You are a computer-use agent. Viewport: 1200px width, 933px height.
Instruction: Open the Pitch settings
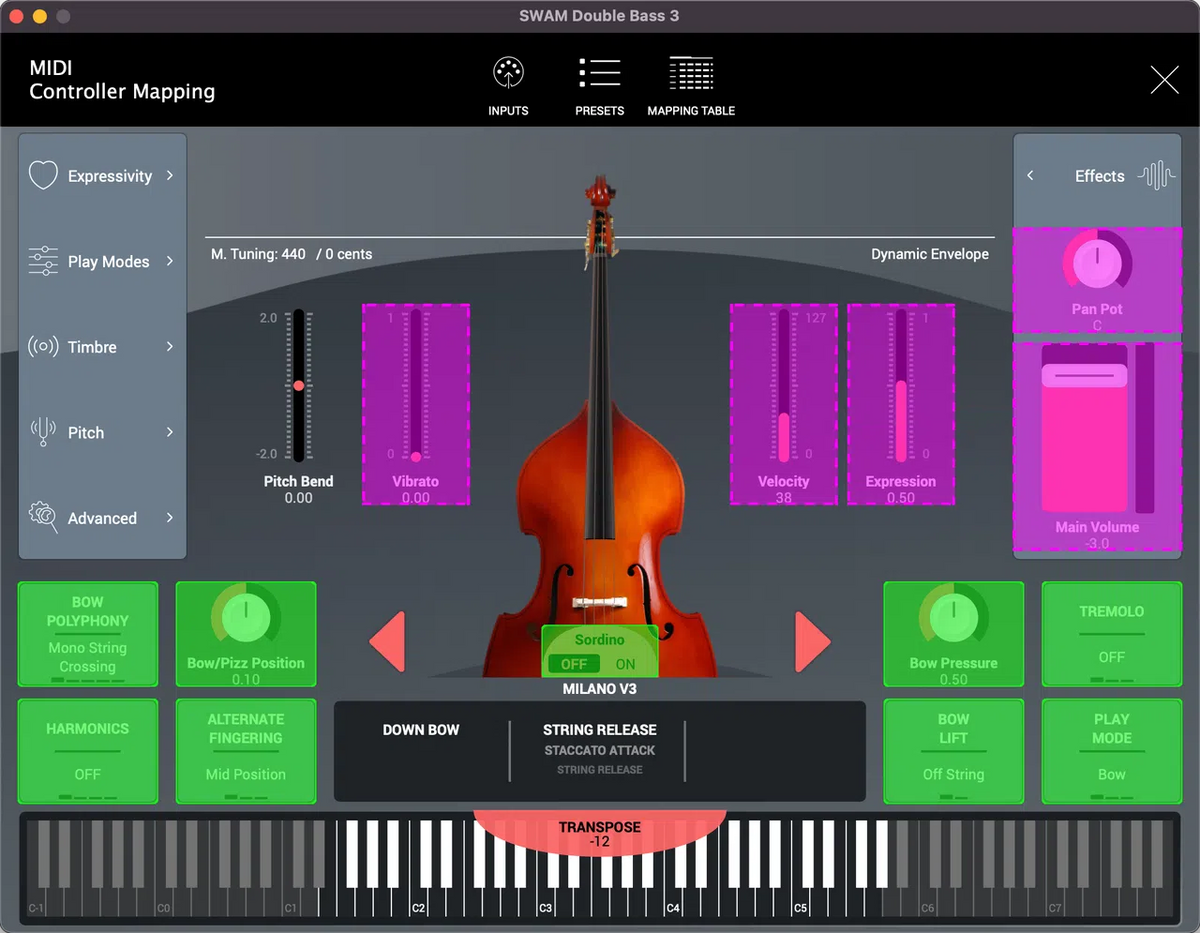pyautogui.click(x=102, y=432)
